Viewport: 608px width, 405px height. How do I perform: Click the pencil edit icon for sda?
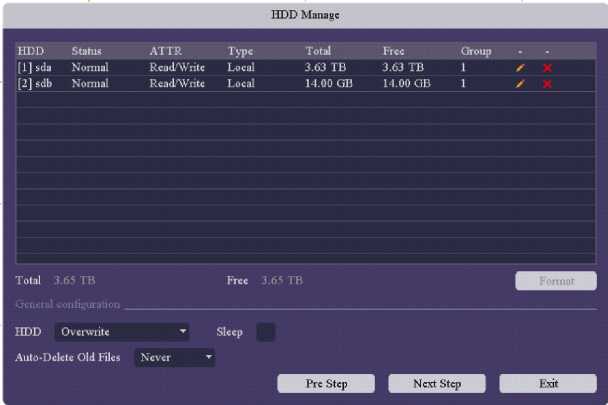[x=520, y=67]
